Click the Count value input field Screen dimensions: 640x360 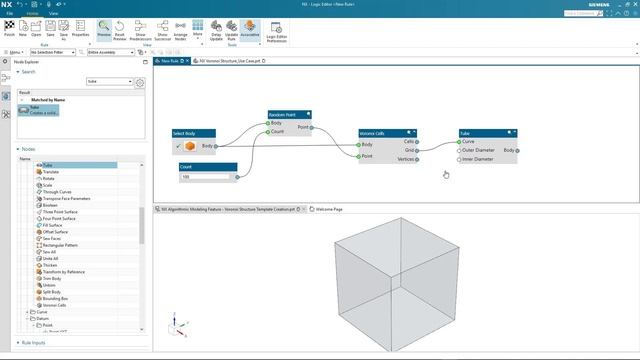tap(206, 177)
